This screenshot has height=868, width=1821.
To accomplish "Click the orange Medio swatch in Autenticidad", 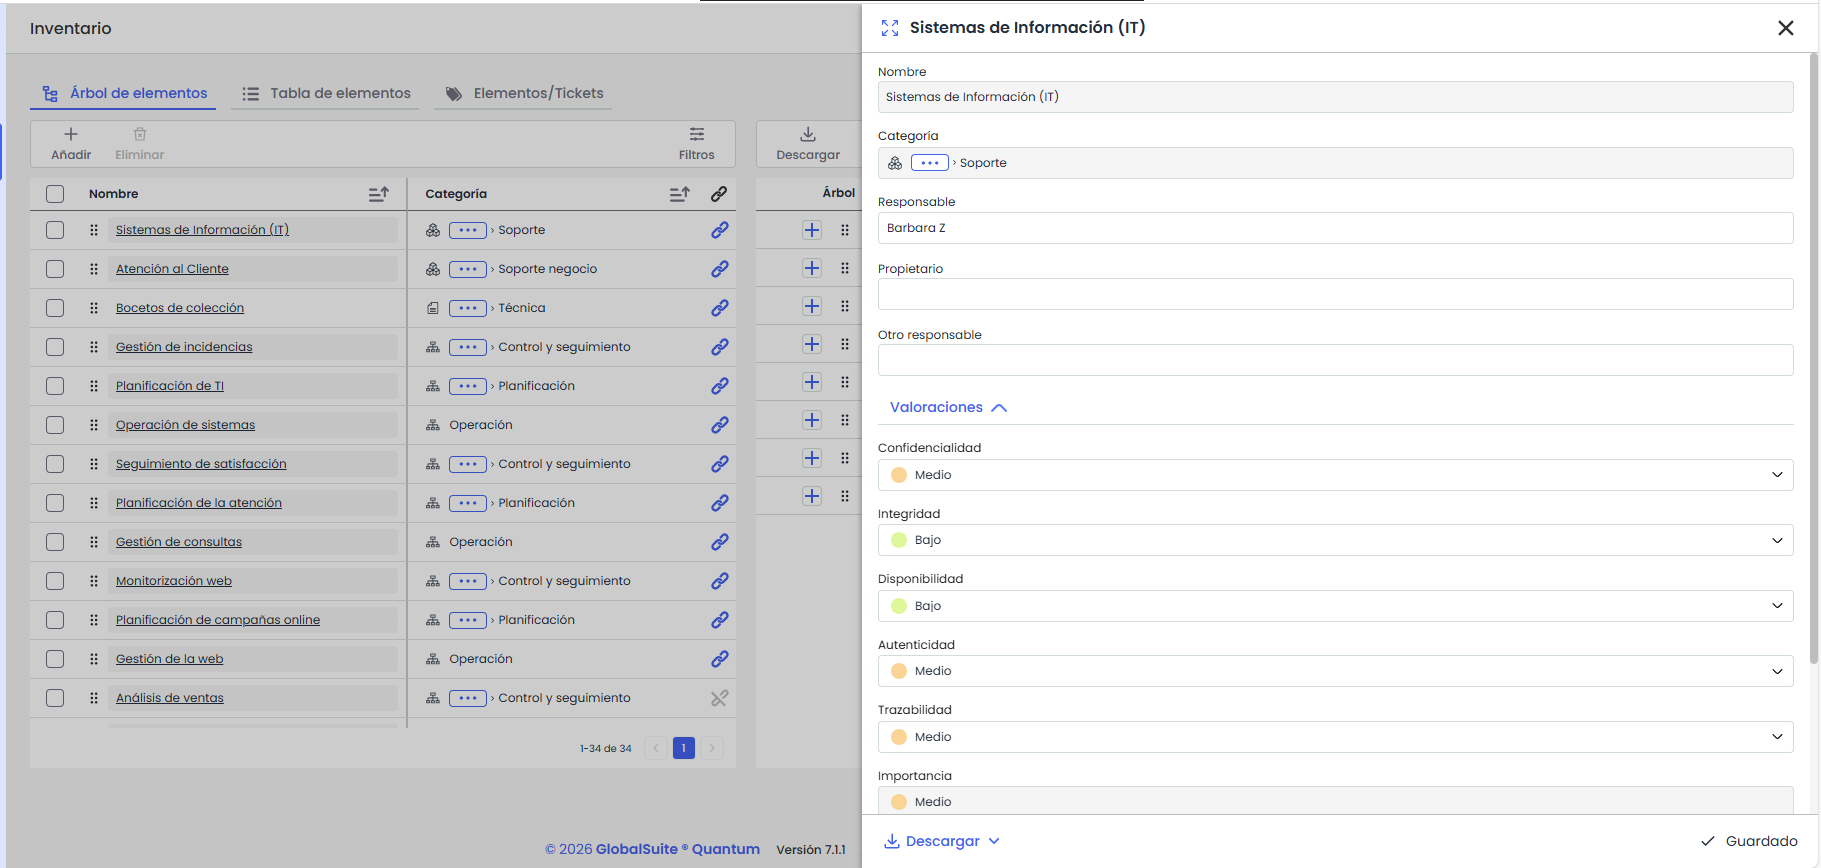I will point(898,671).
